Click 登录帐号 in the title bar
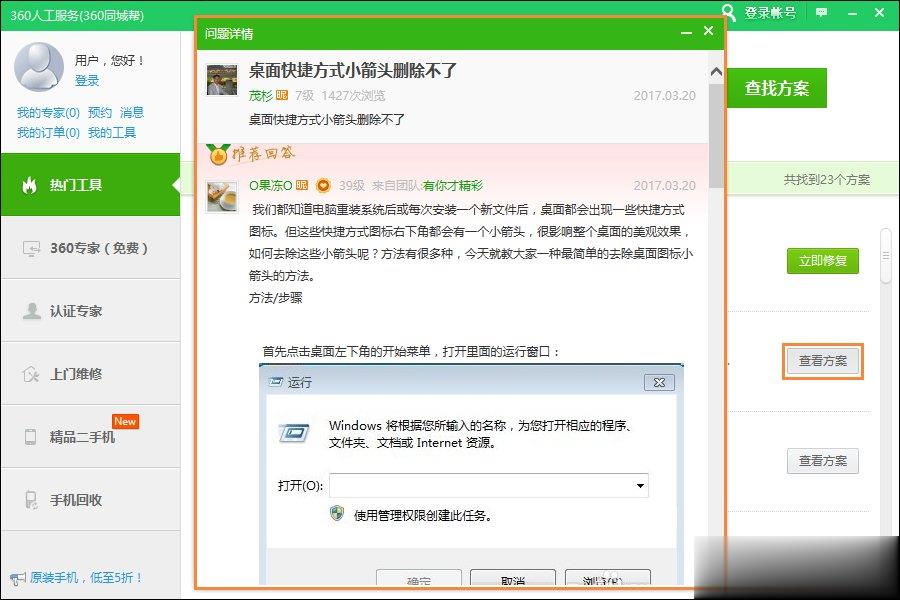The image size is (900, 600). 770,13
